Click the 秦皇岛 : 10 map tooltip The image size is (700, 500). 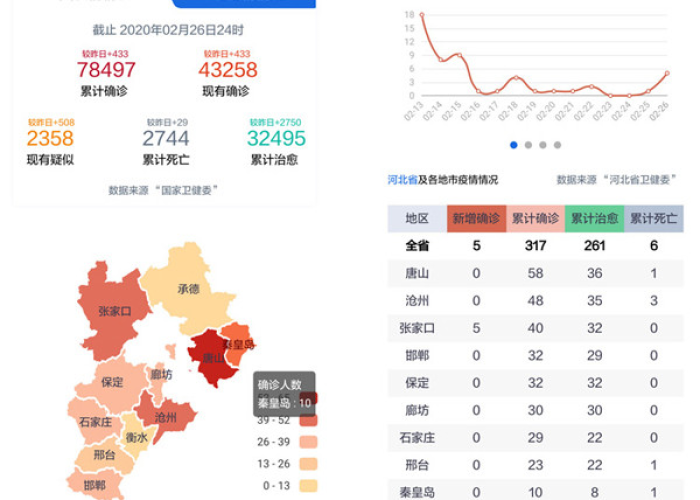point(284,394)
